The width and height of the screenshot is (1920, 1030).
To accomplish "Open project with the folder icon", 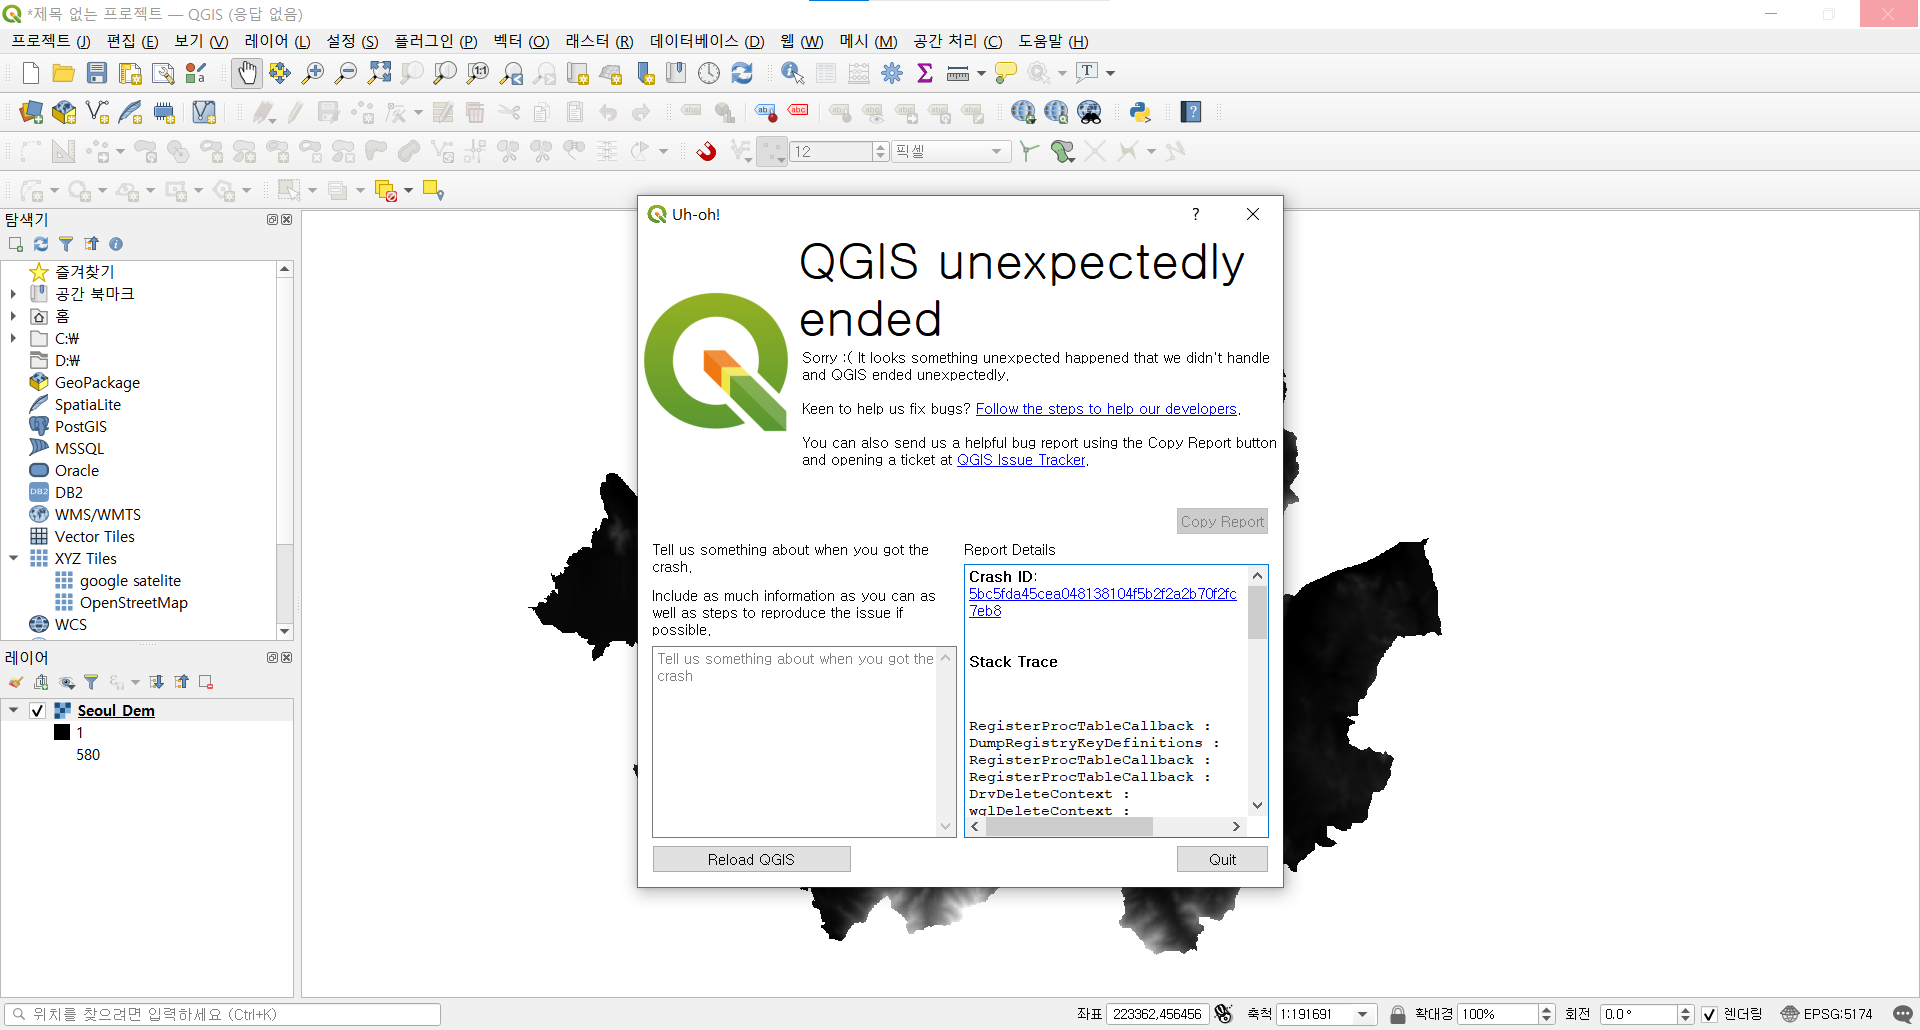I will pyautogui.click(x=64, y=73).
